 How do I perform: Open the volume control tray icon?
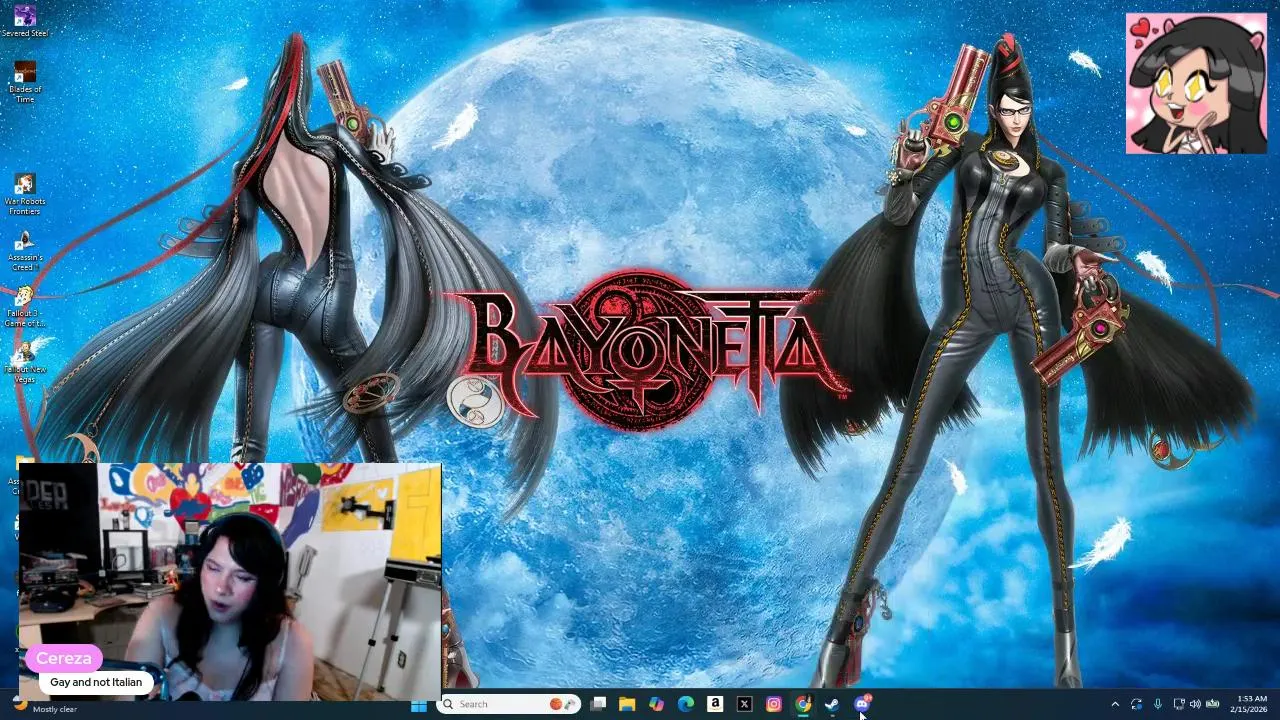point(1195,704)
